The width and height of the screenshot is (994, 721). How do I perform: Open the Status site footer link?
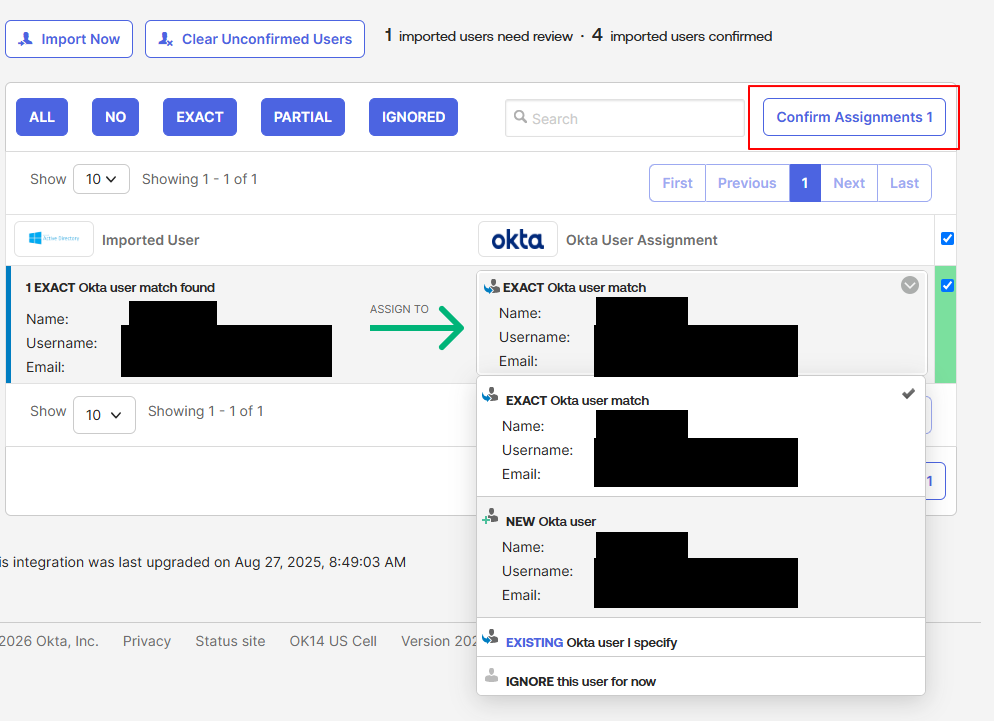tap(230, 641)
